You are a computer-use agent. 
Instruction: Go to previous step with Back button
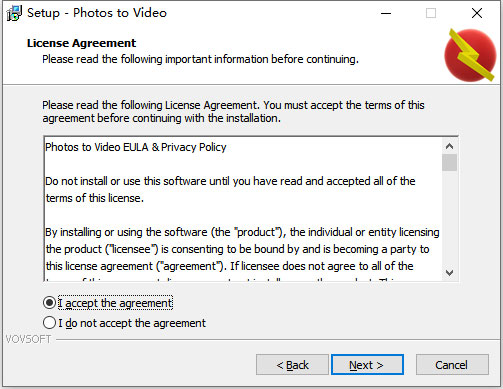(x=292, y=365)
